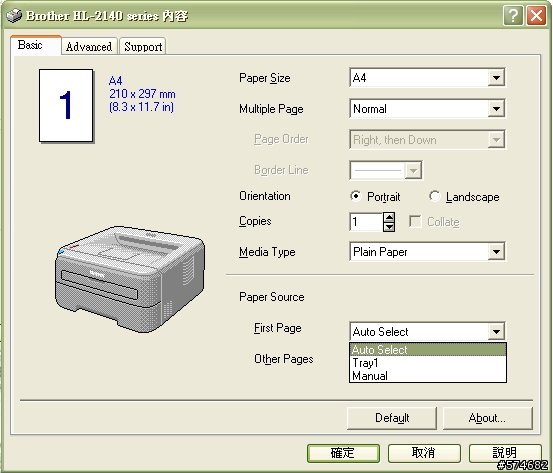The width and height of the screenshot is (553, 473).
Task: Open the About... dialog
Action: pos(487,418)
